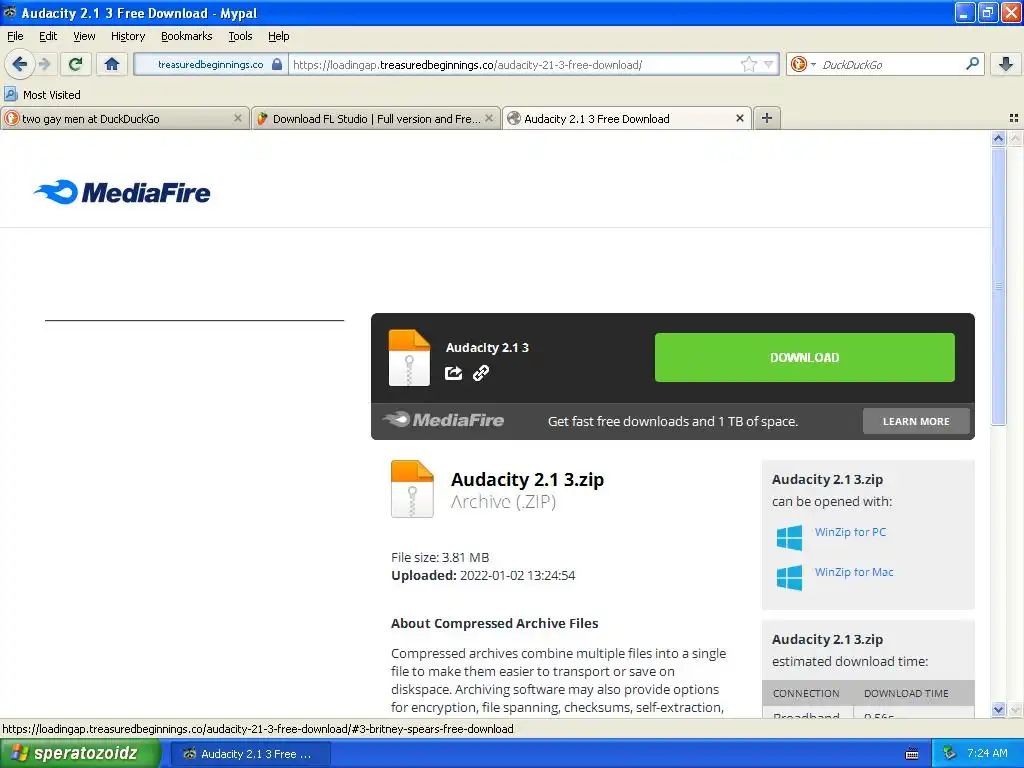Open the URL history dropdown arrow
The width and height of the screenshot is (1024, 768).
(769, 64)
